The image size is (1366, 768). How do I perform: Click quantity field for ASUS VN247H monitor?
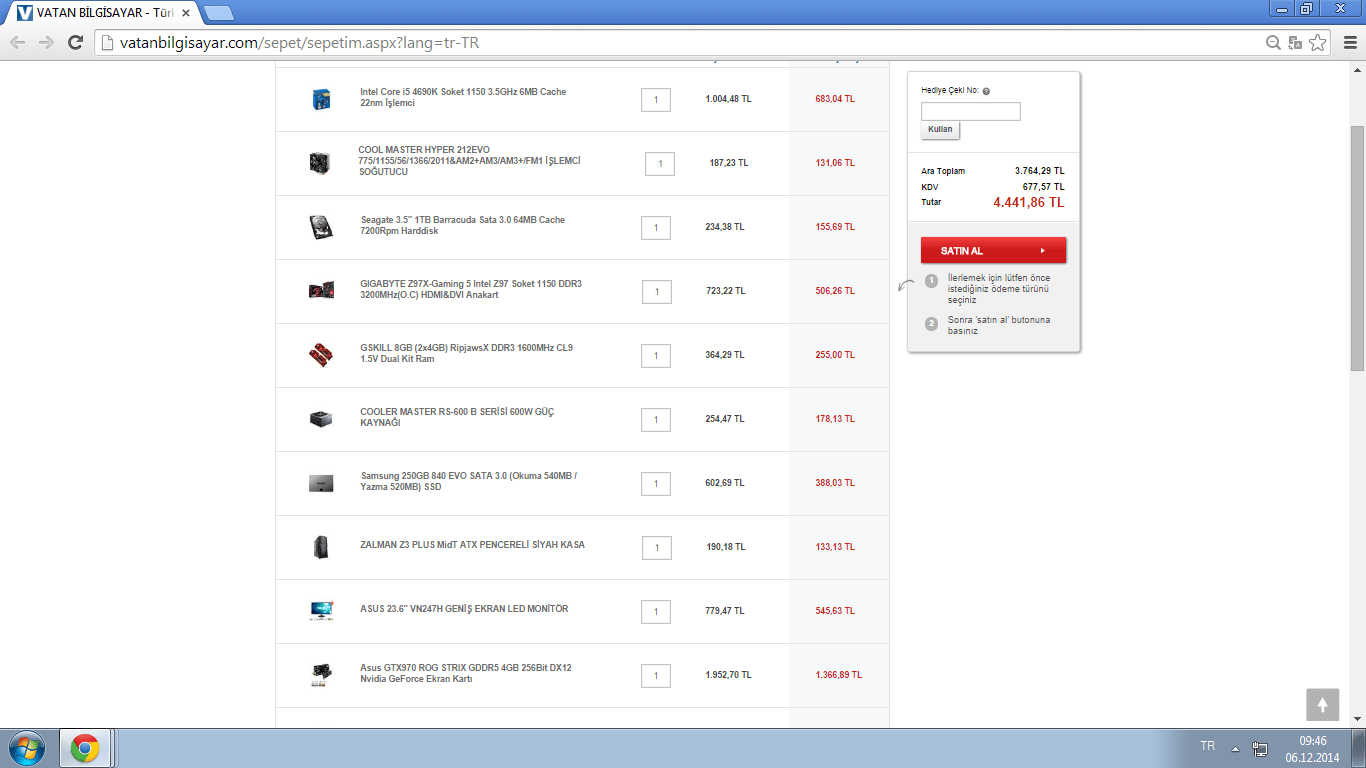[656, 612]
